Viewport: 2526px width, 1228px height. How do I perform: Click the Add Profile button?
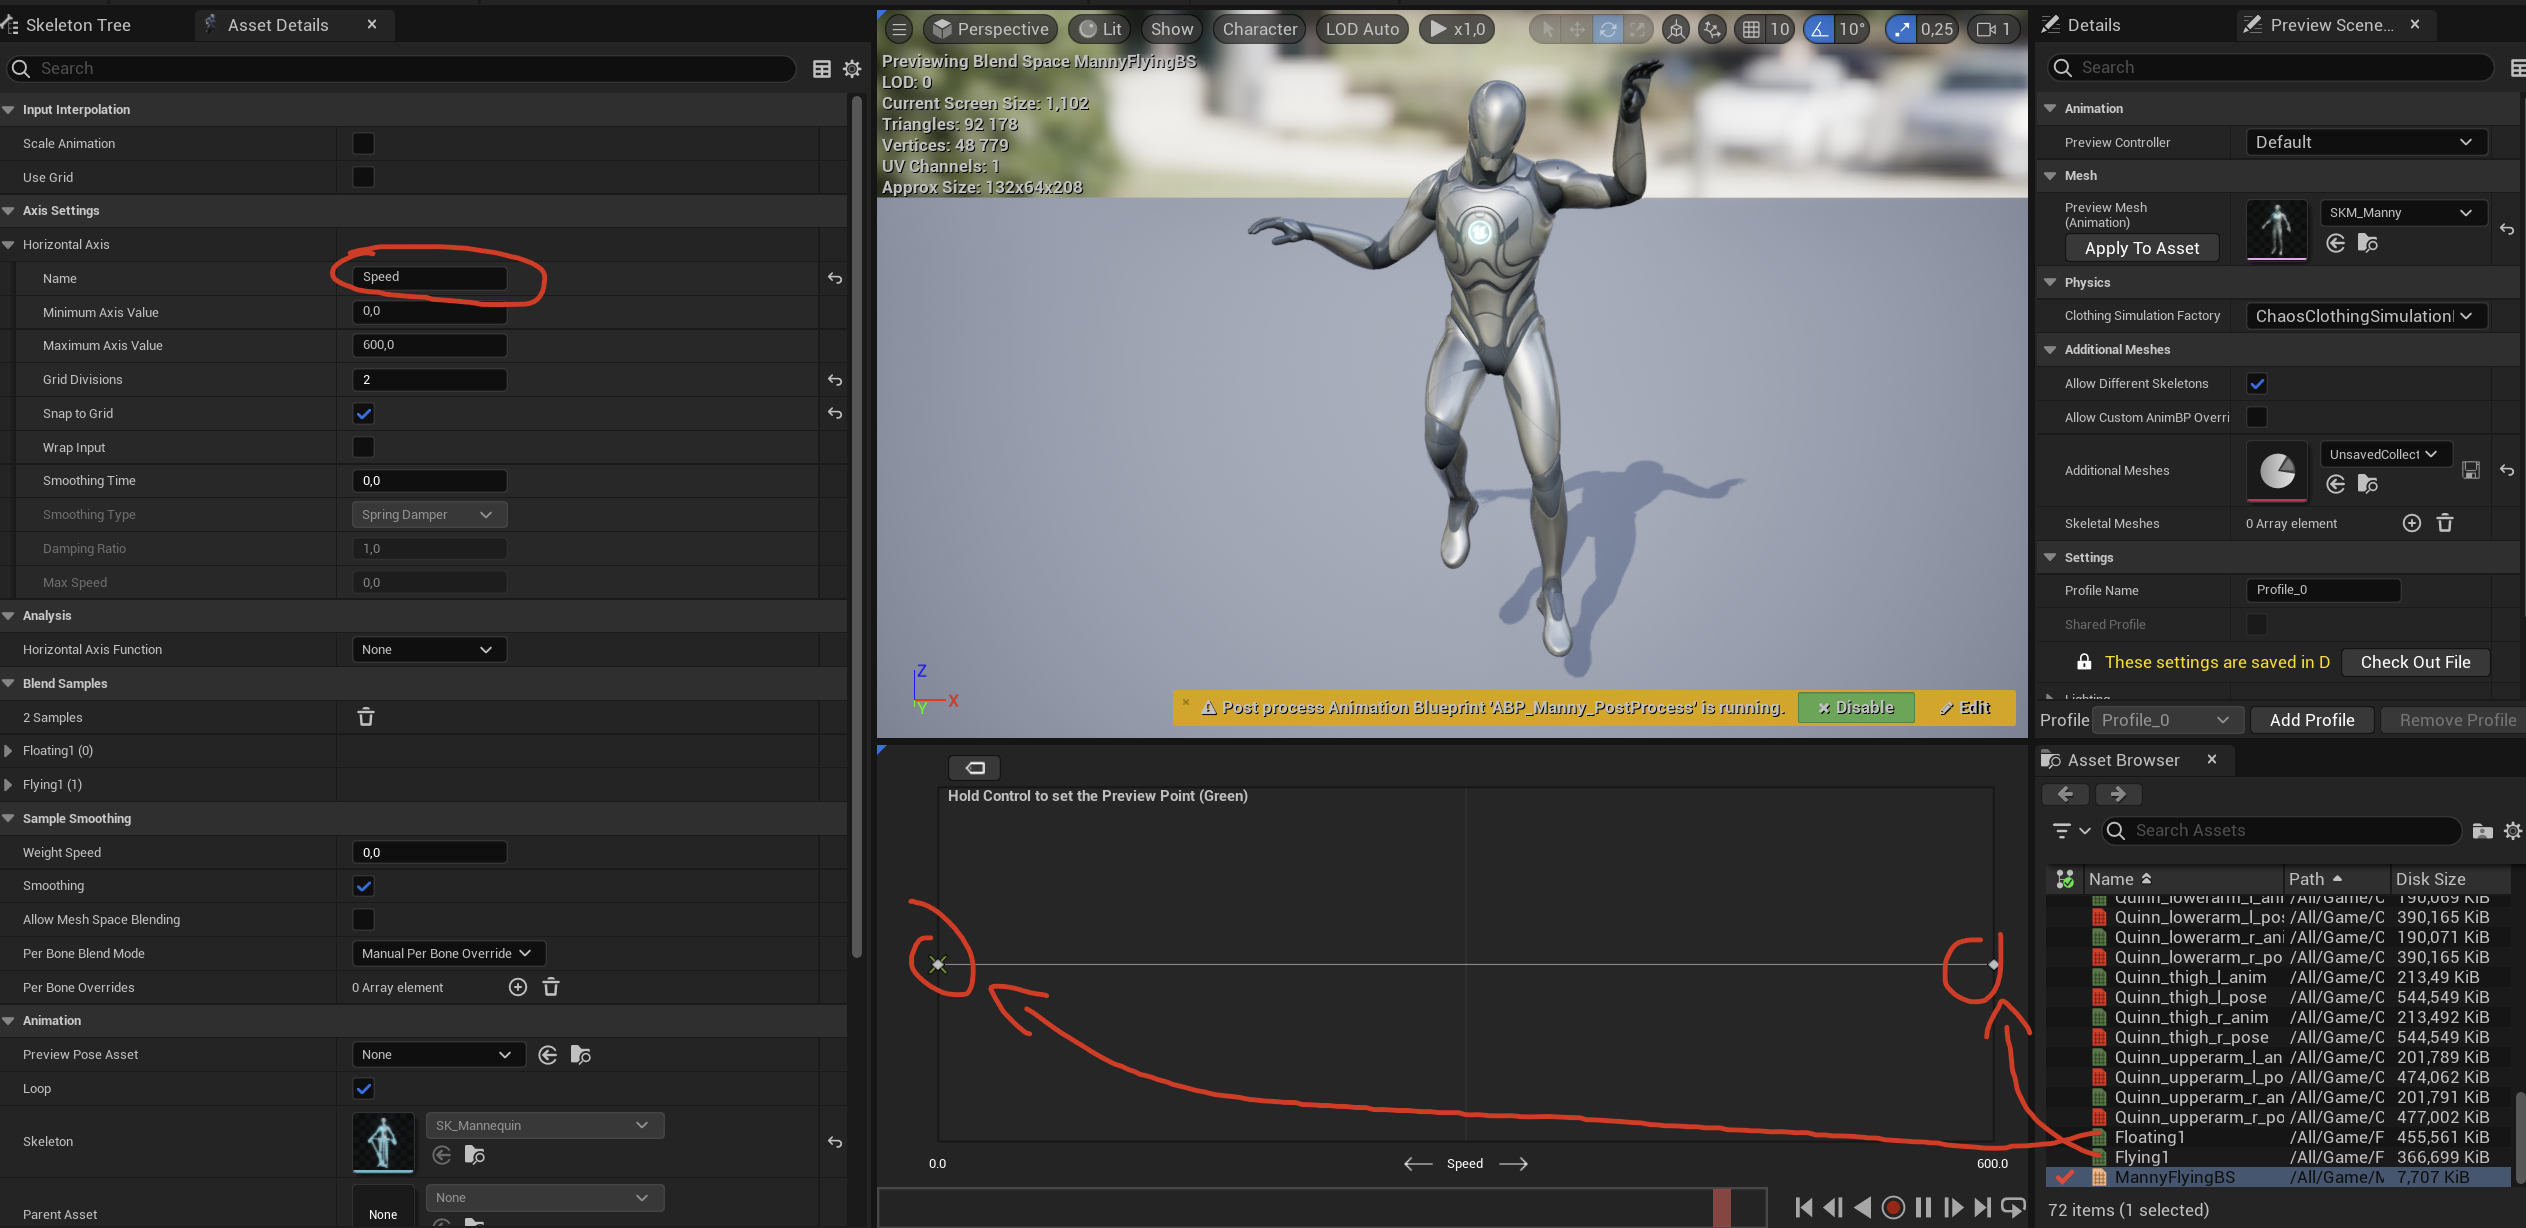click(2311, 720)
